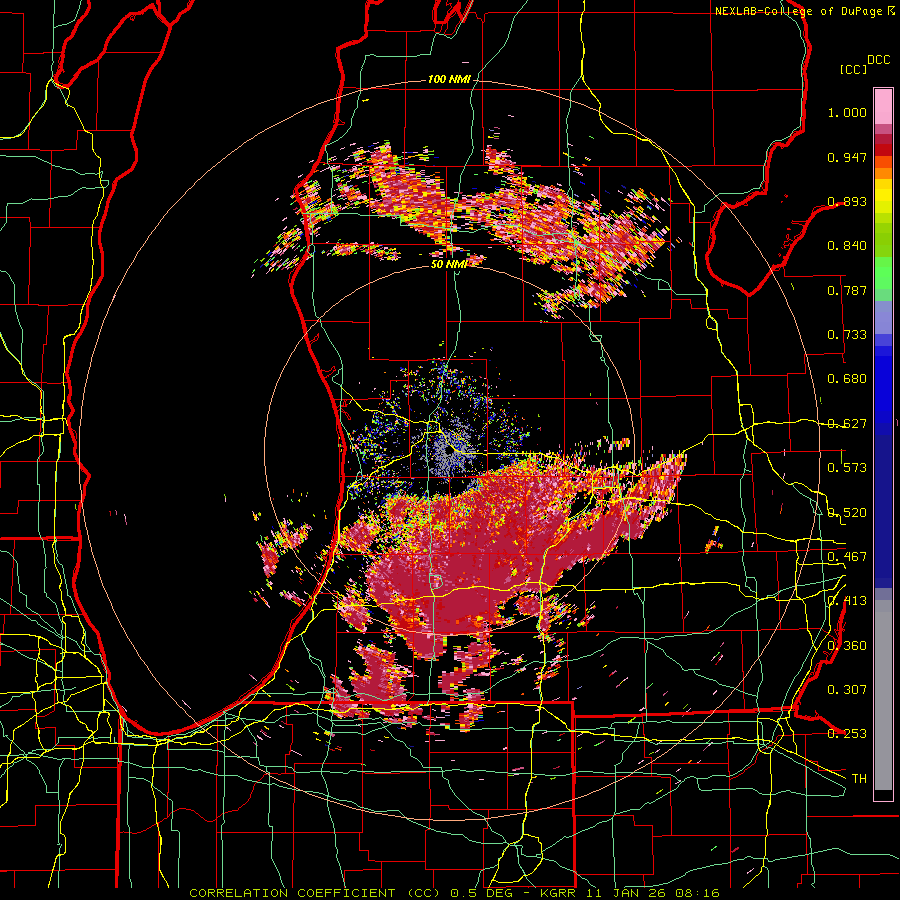
Task: Click the 0.307 legend value
Action: (x=847, y=690)
